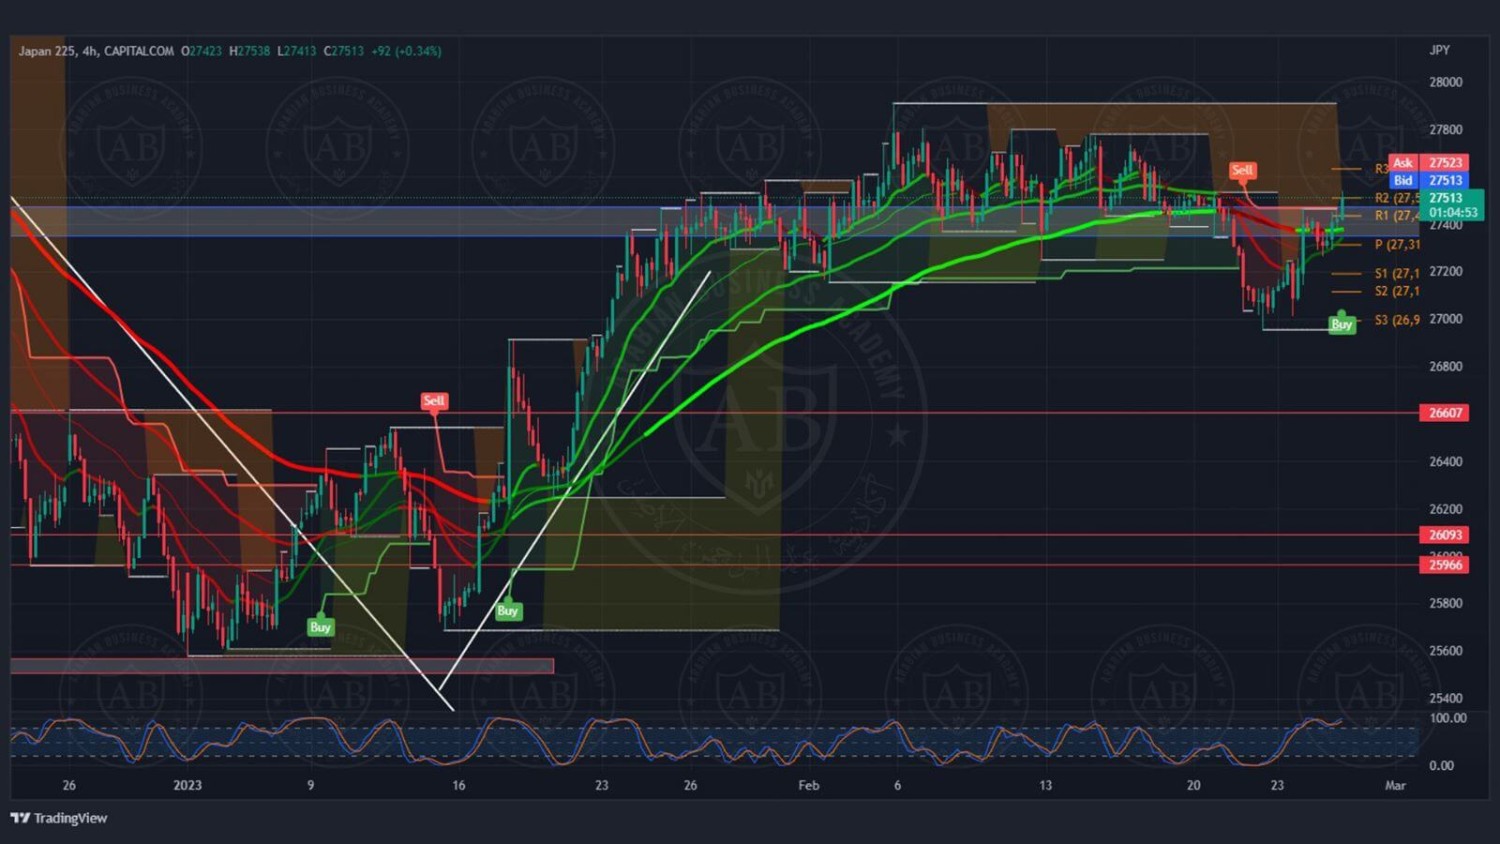The height and width of the screenshot is (844, 1500).
Task: Click the JPY currency label
Action: 1440,50
